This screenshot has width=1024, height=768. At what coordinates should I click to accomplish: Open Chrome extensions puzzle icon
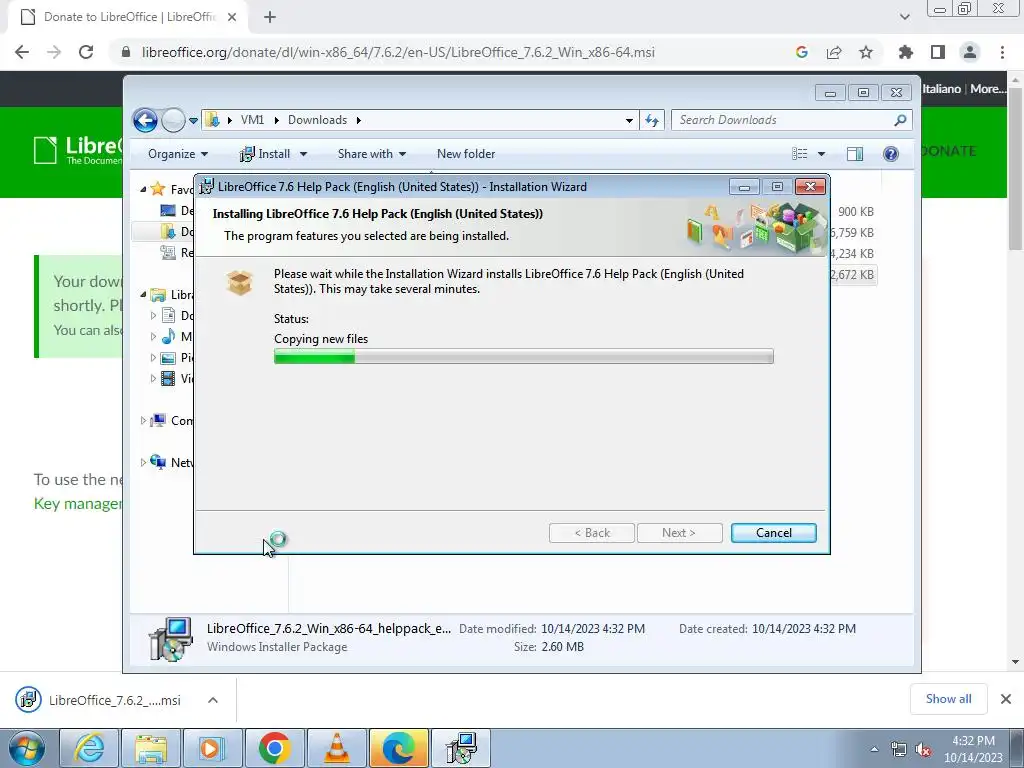click(906, 52)
